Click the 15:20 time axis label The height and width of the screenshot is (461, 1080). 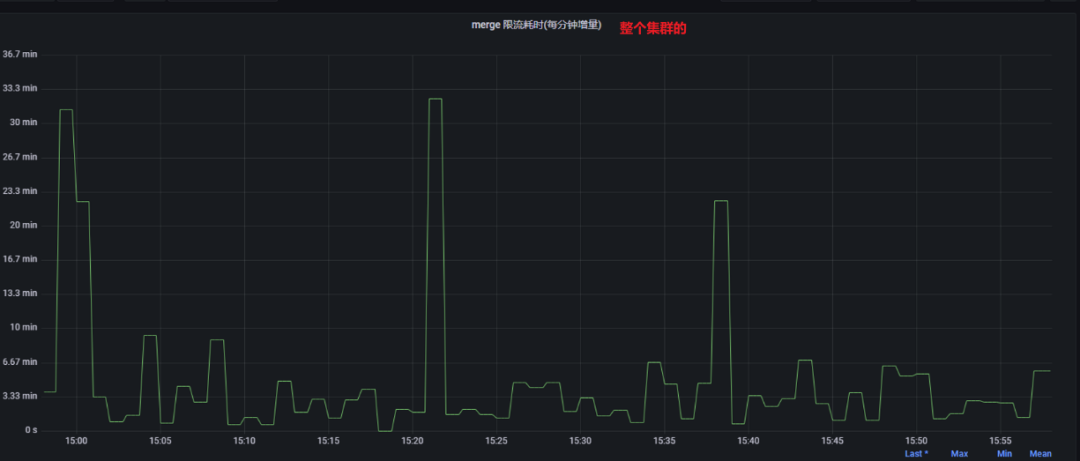point(412,441)
